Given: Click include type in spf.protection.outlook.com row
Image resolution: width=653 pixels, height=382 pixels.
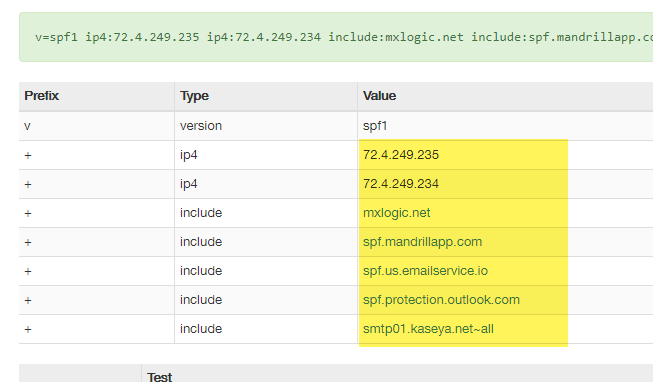Looking at the screenshot, I should [x=201, y=300].
